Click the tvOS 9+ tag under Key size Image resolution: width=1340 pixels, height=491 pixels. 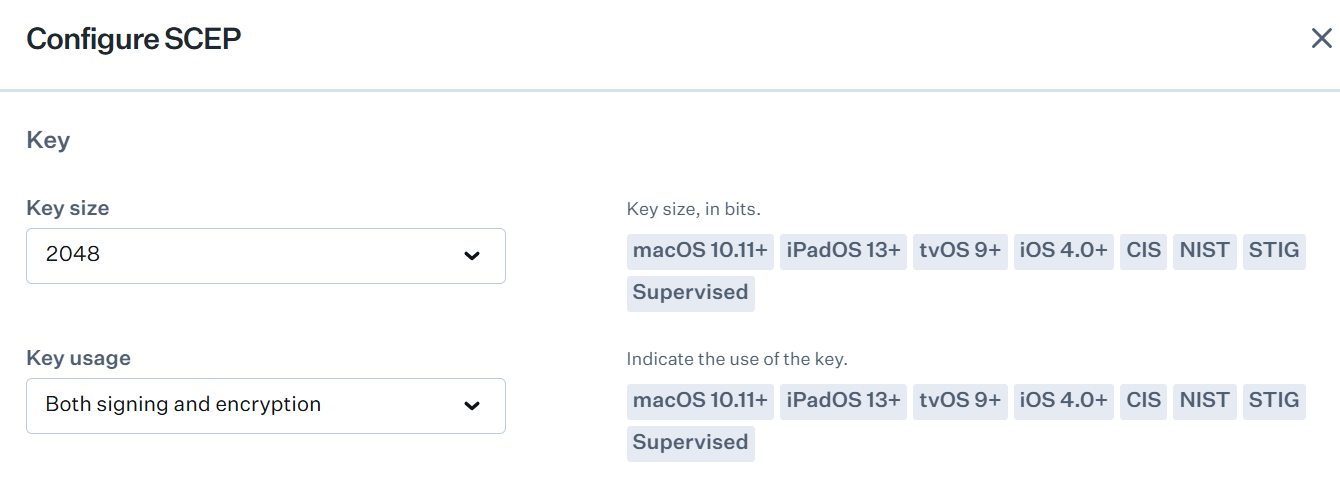coord(960,251)
